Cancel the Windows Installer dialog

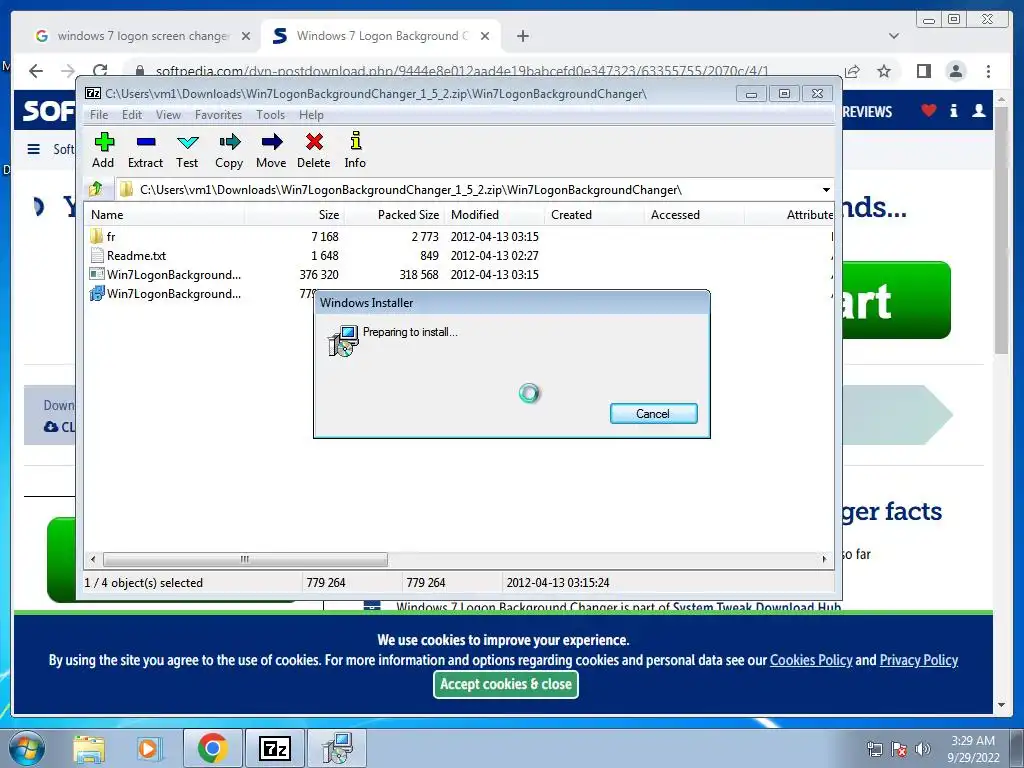[x=654, y=413]
